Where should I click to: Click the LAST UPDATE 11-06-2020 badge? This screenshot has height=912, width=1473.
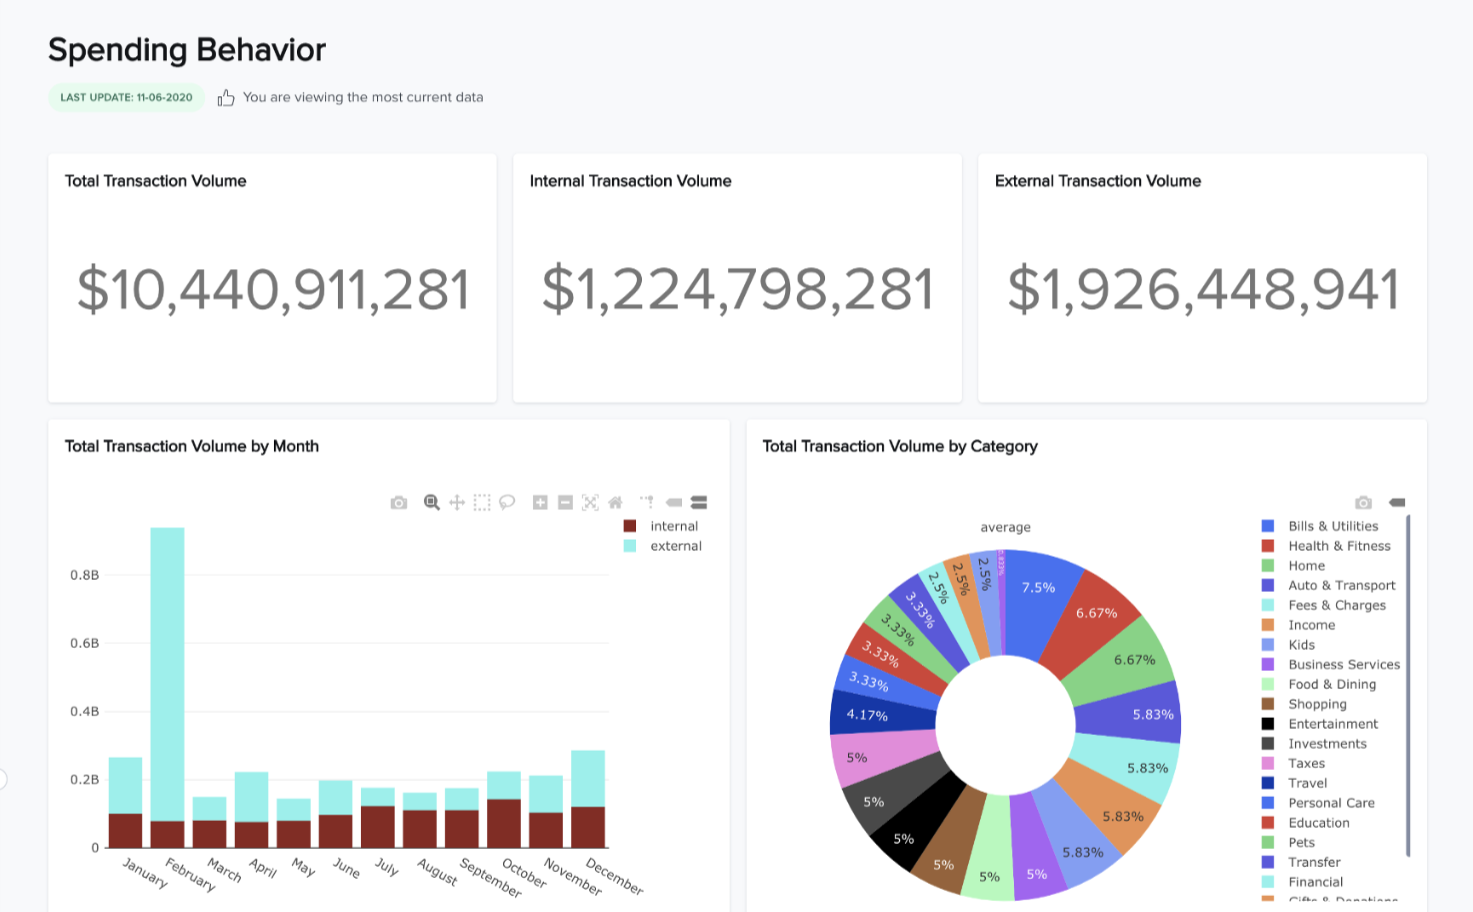[x=126, y=97]
